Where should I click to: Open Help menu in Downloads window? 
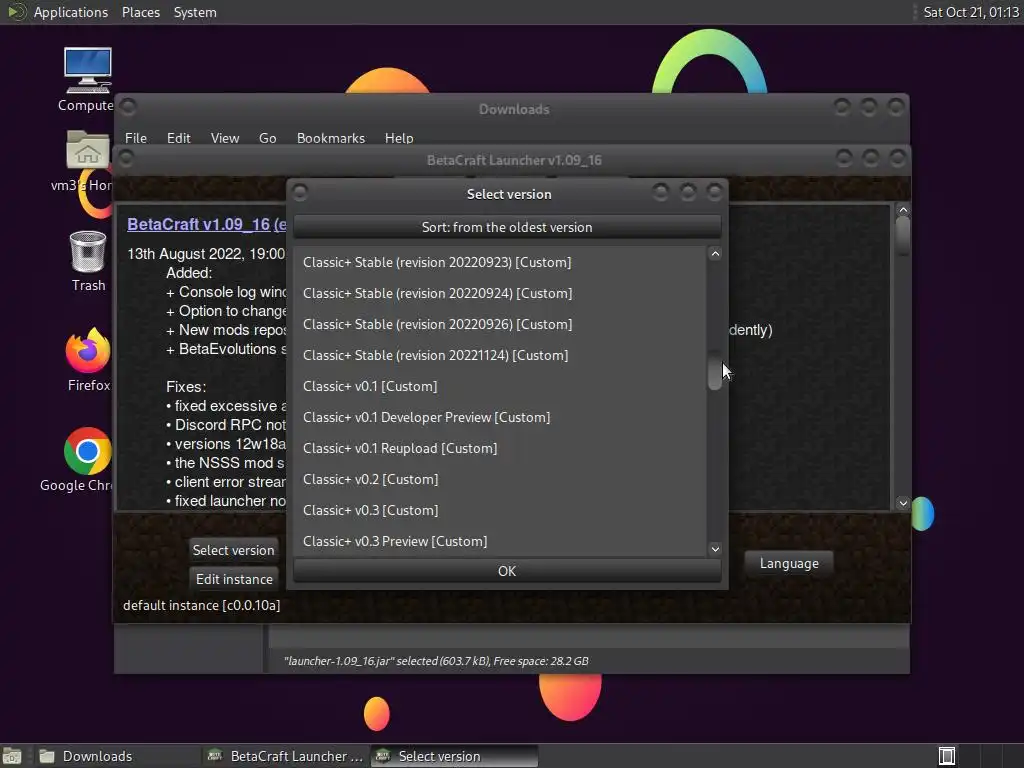pyautogui.click(x=399, y=138)
